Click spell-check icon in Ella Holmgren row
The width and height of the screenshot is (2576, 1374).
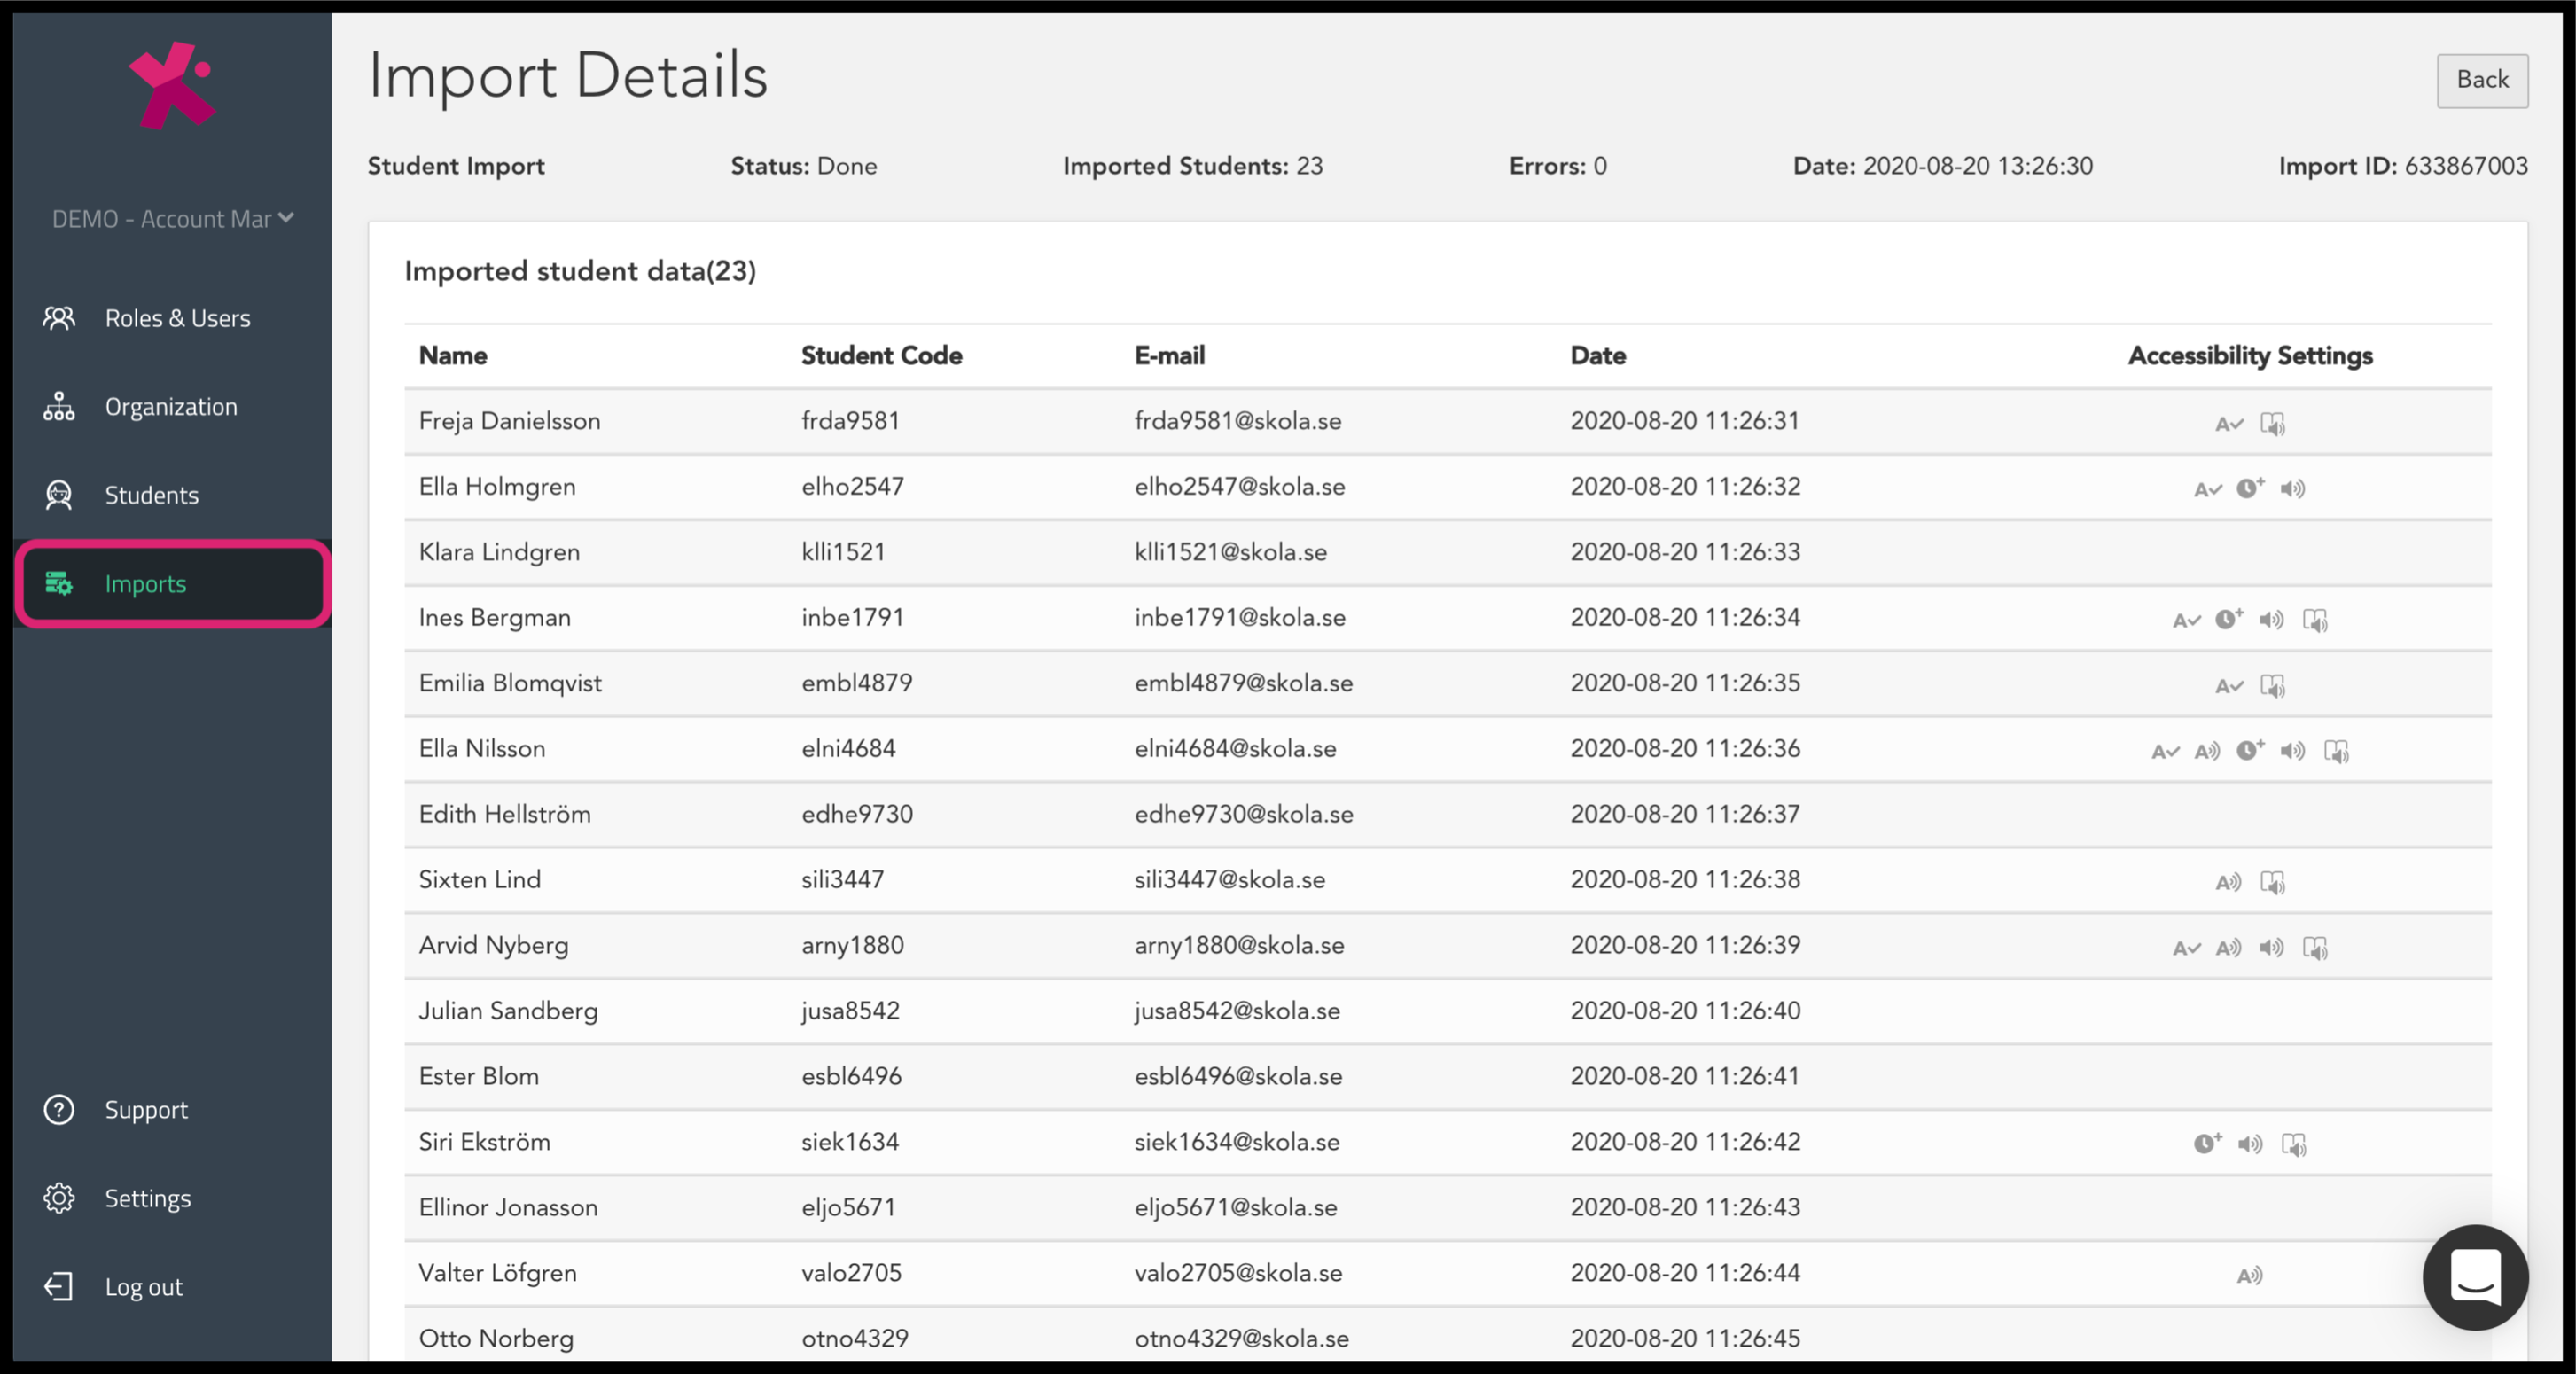pos(2208,489)
